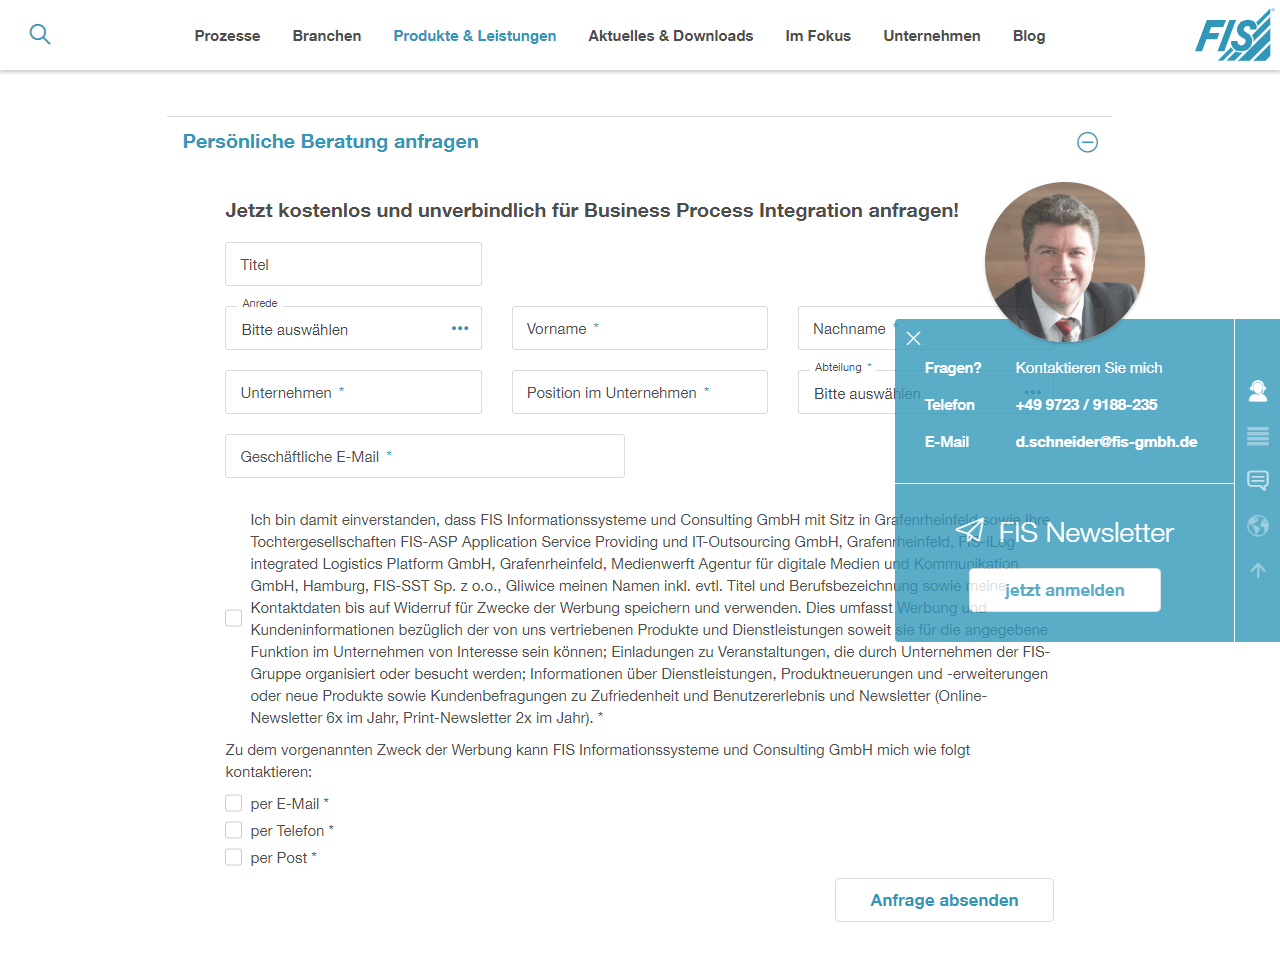Click the paper plane newsletter icon
This screenshot has width=1280, height=960.
coord(969,530)
